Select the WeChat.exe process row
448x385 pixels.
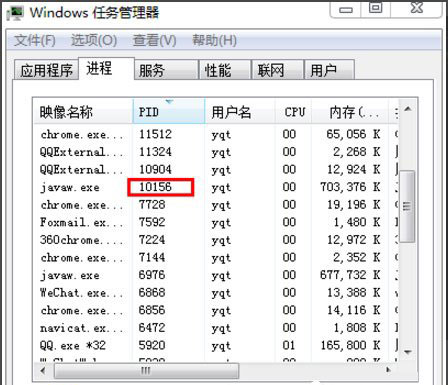click(x=216, y=293)
